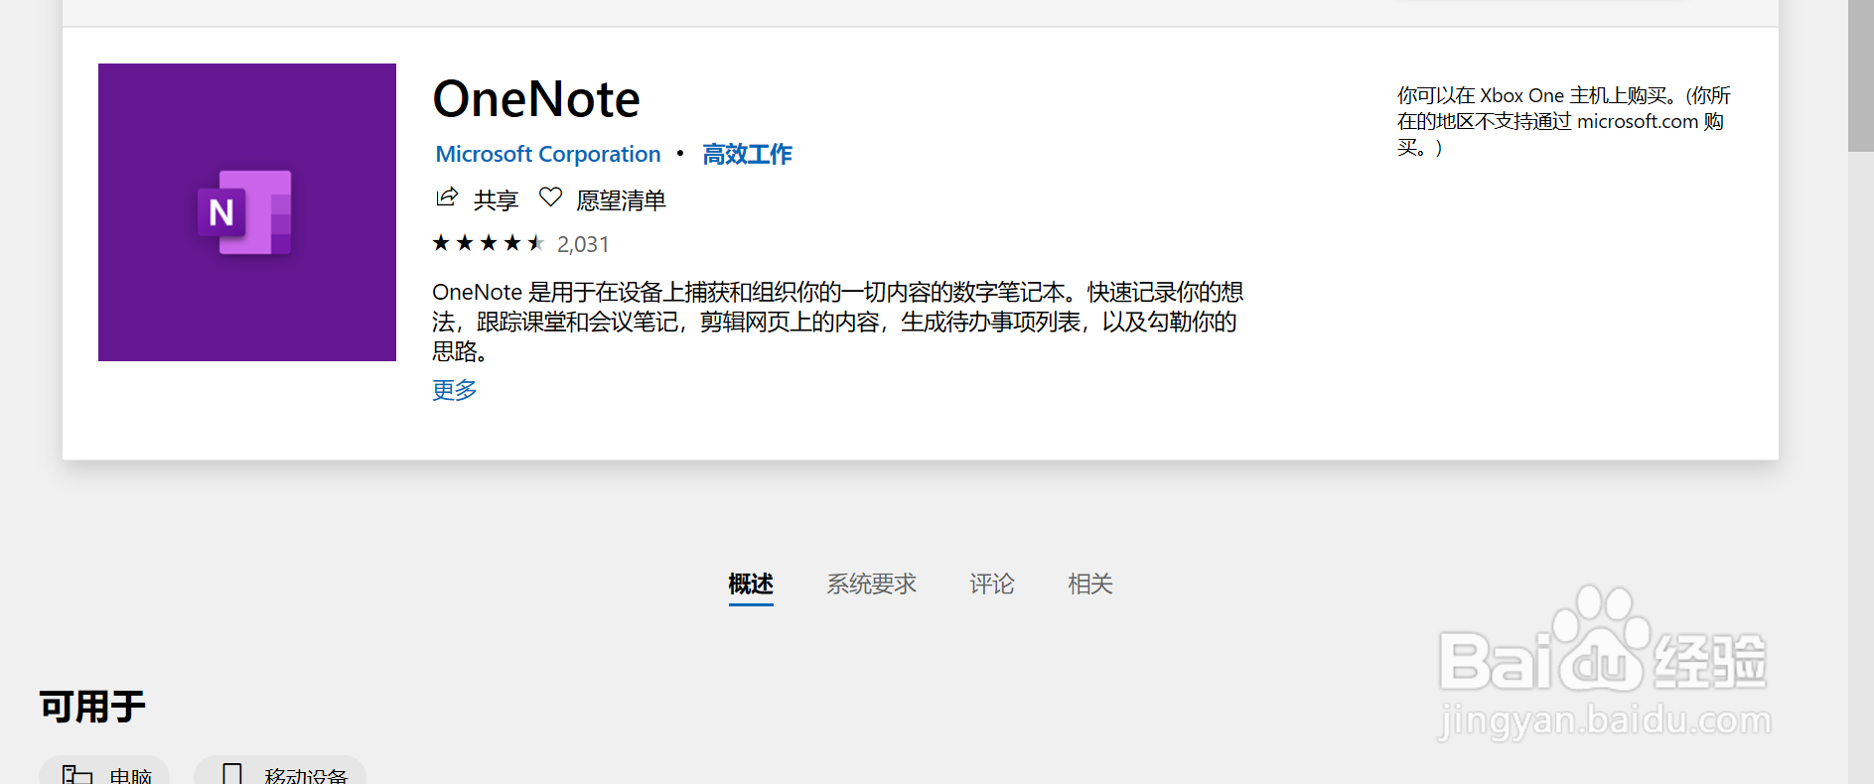Click the OneNote description paragraph
Viewport: 1874px width, 784px height.
[x=838, y=321]
